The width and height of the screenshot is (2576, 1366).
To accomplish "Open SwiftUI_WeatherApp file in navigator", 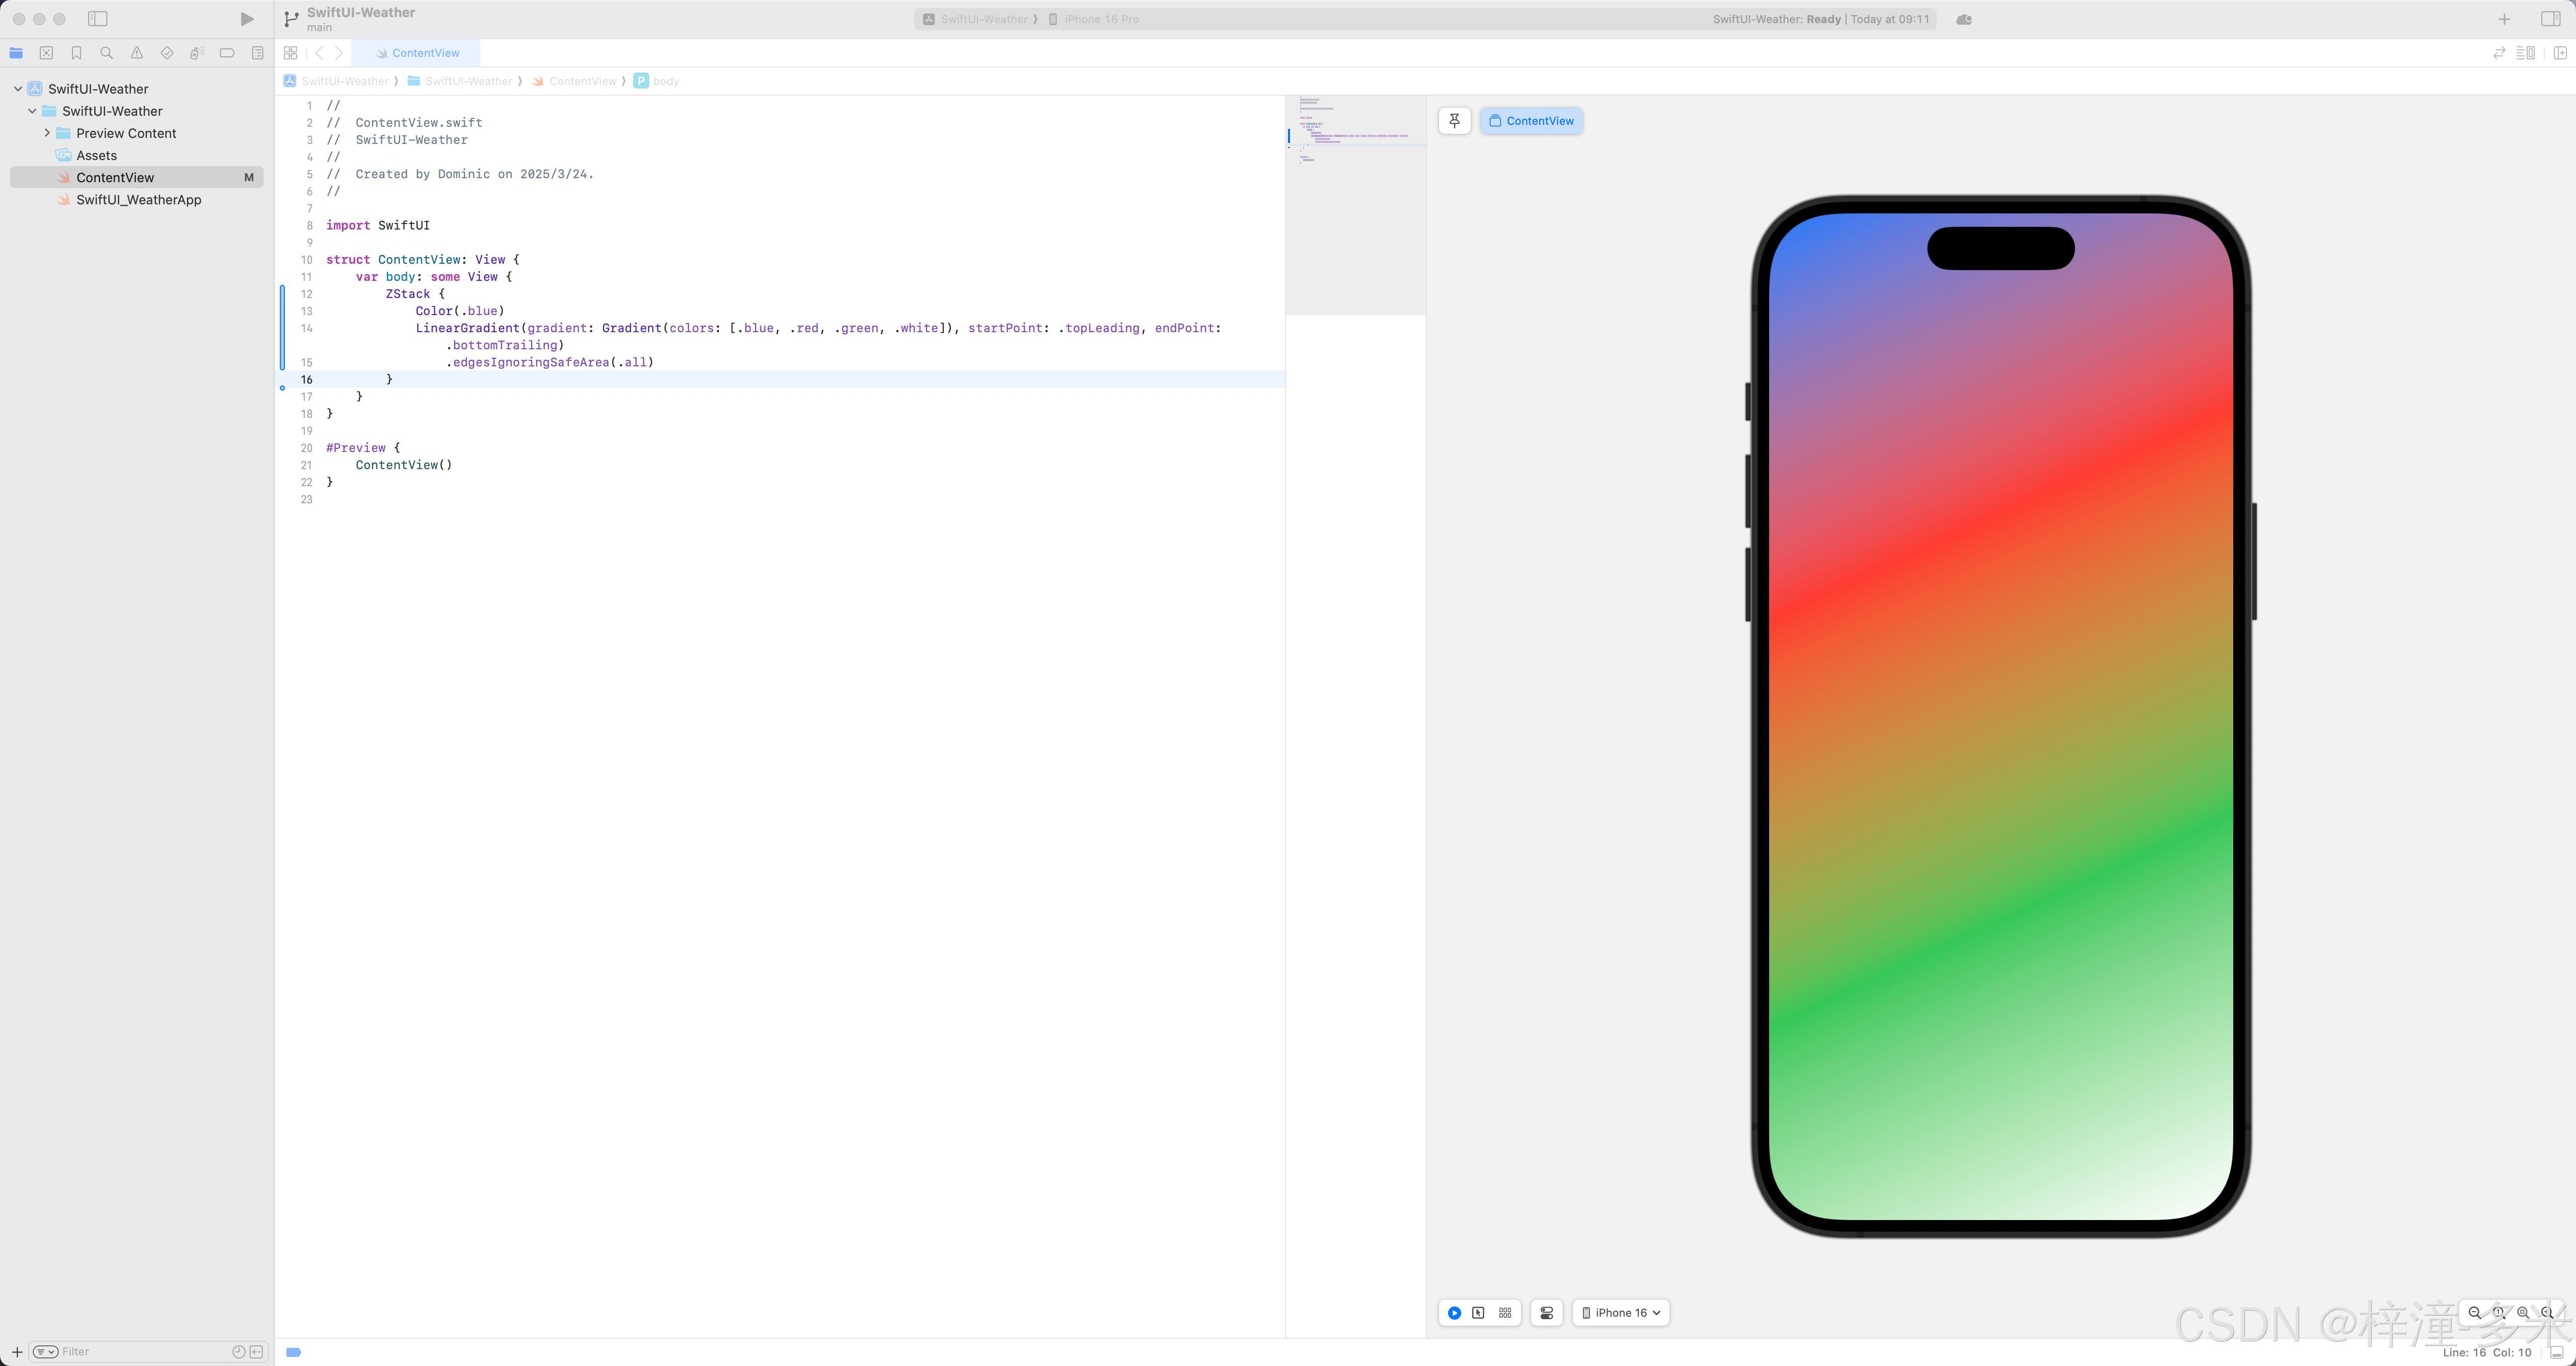I will click(x=138, y=200).
